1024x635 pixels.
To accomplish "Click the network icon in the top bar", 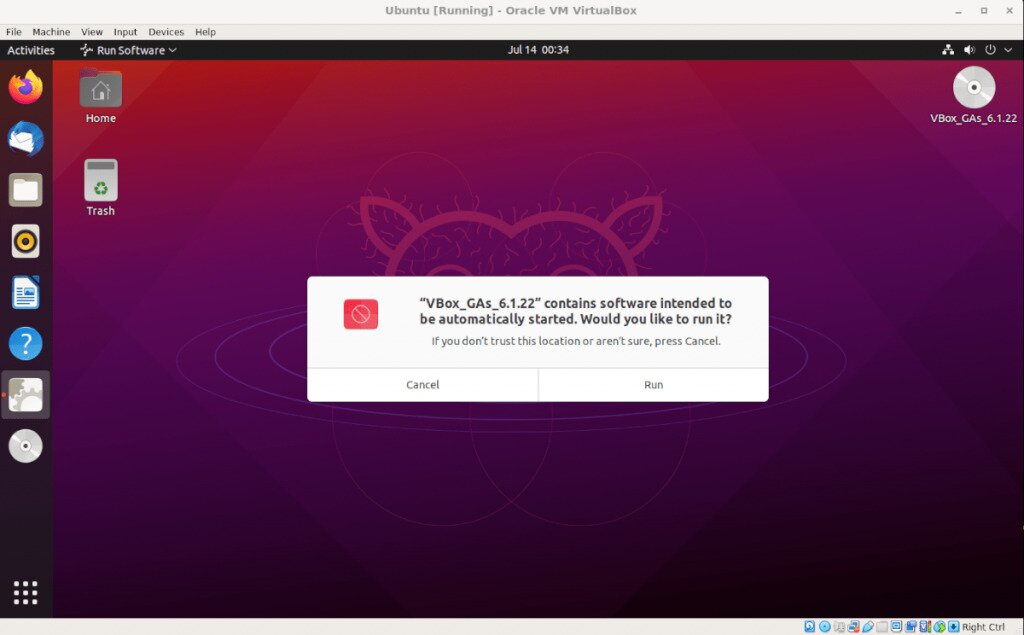I will click(x=948, y=49).
